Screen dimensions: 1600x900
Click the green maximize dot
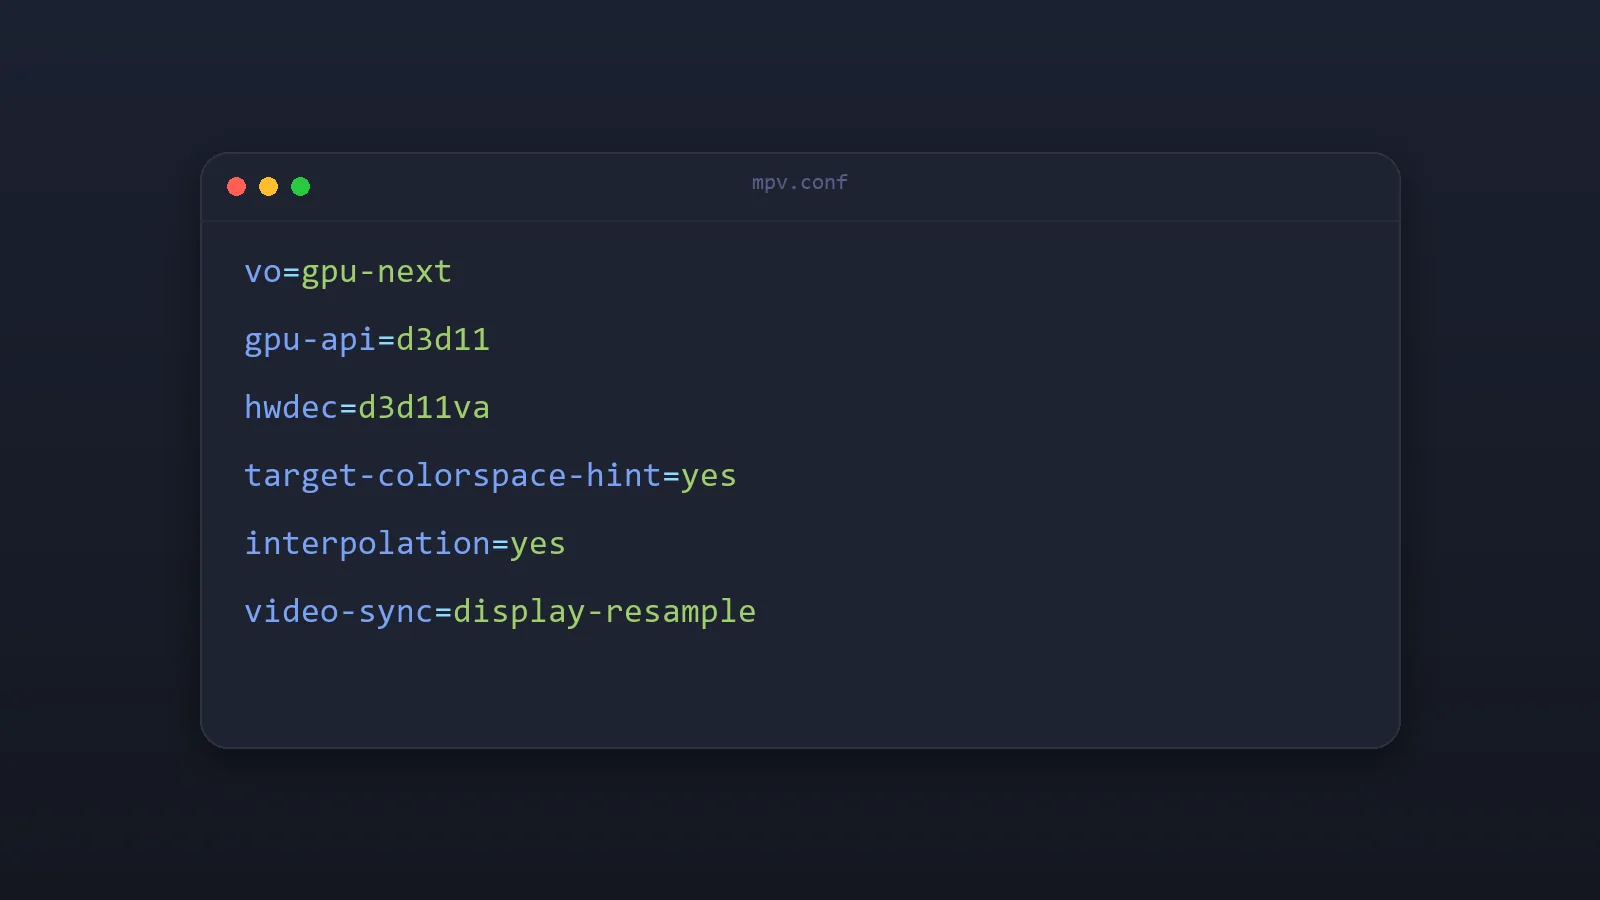click(300, 187)
